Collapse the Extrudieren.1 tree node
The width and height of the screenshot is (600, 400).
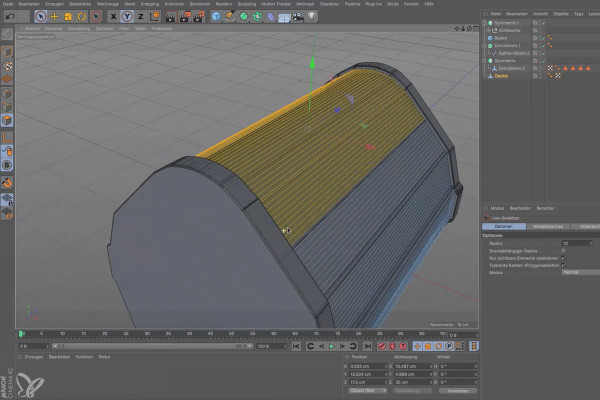coord(484,46)
